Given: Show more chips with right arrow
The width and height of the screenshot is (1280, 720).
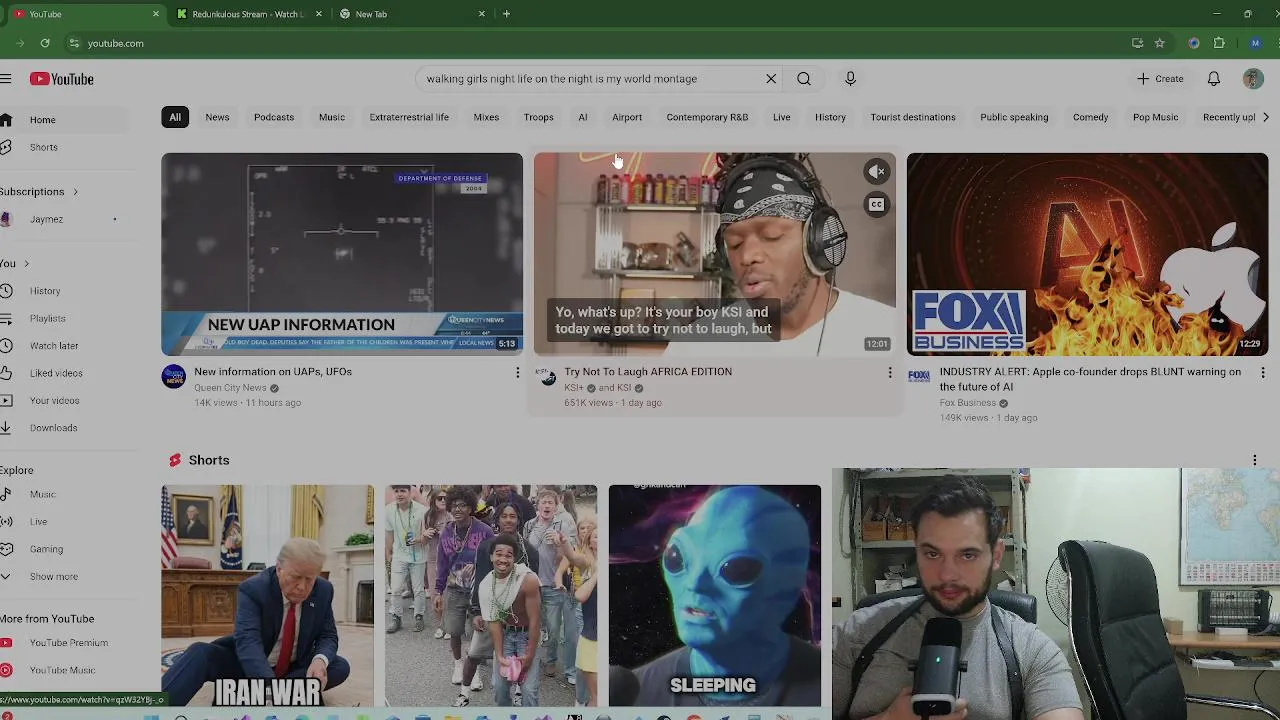Looking at the screenshot, I should click(x=1266, y=117).
